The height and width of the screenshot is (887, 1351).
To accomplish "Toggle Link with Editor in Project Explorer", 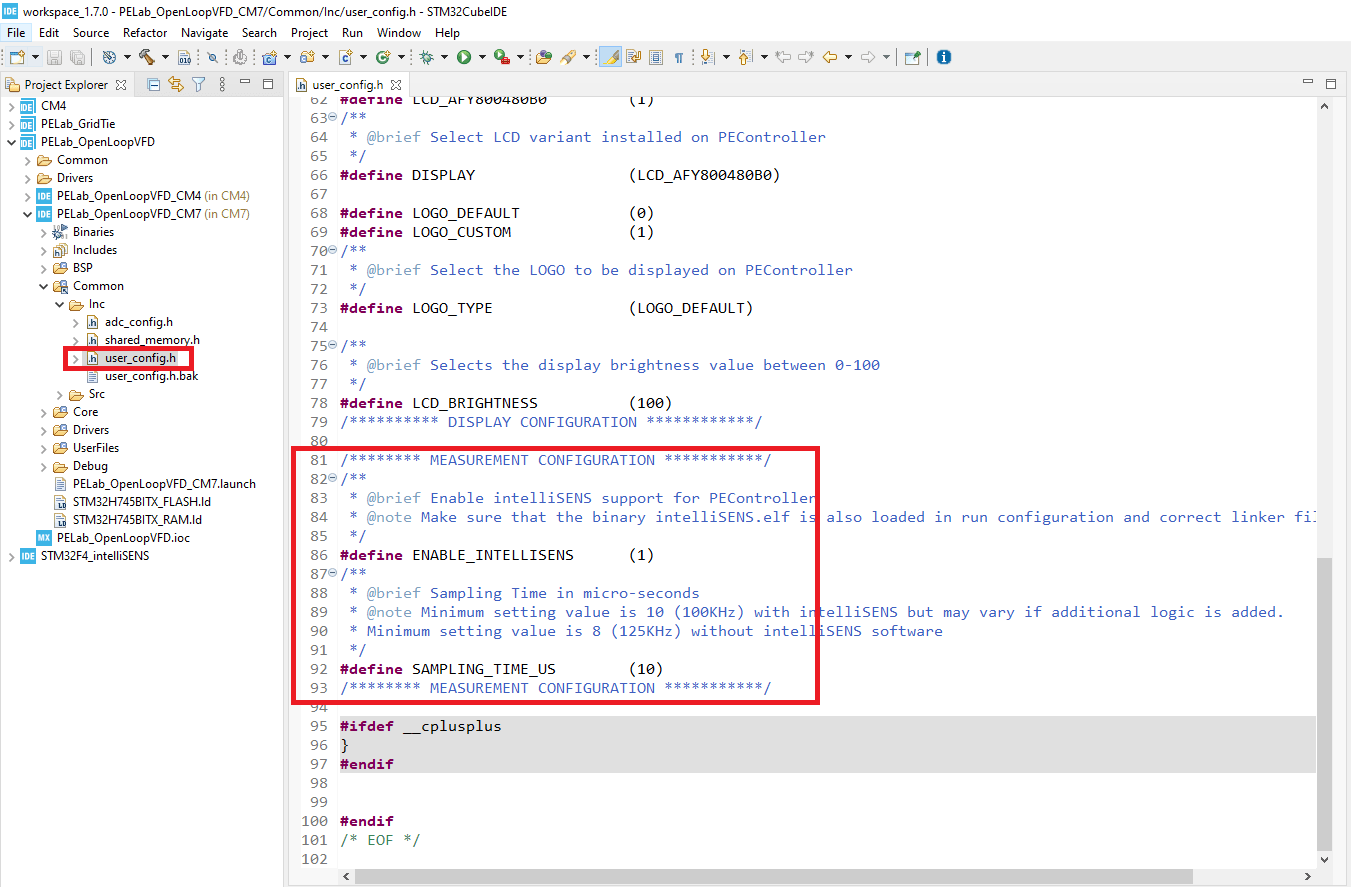I will pos(176,85).
